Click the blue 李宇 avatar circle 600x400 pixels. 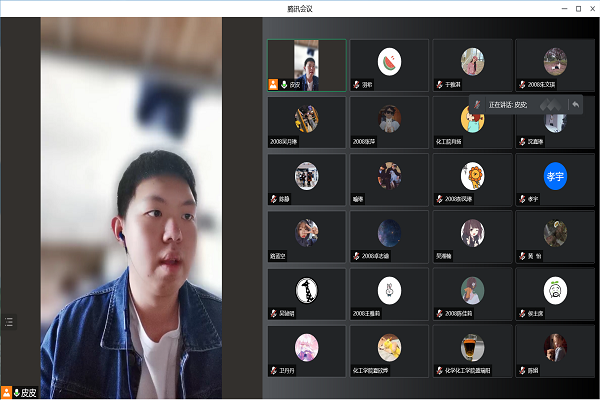pos(555,175)
